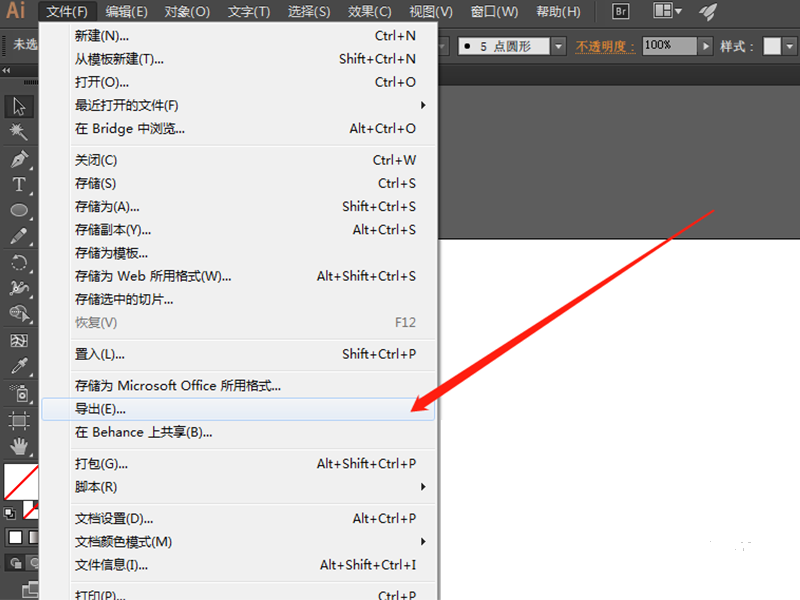Screen dimensions: 800x600
Task: Choose 存储(S) menu item
Action: (238, 183)
